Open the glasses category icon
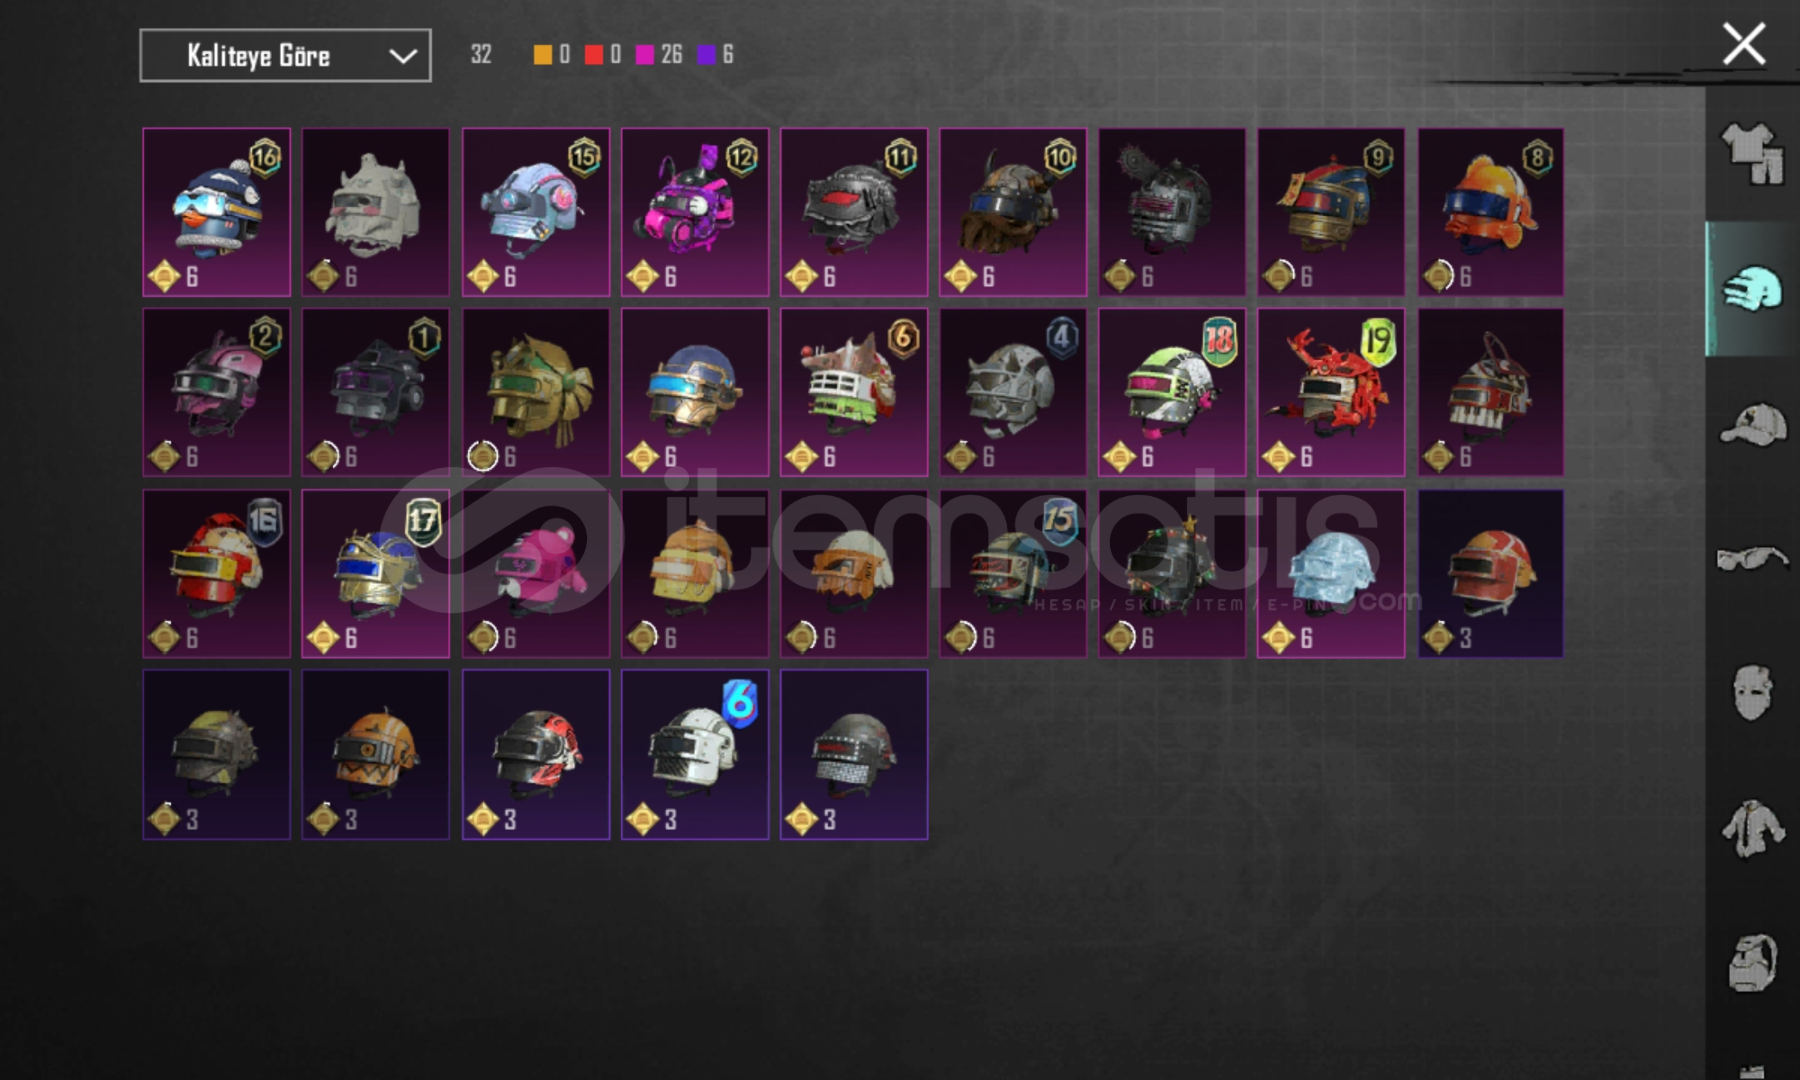The width and height of the screenshot is (1800, 1080). coord(1752,557)
